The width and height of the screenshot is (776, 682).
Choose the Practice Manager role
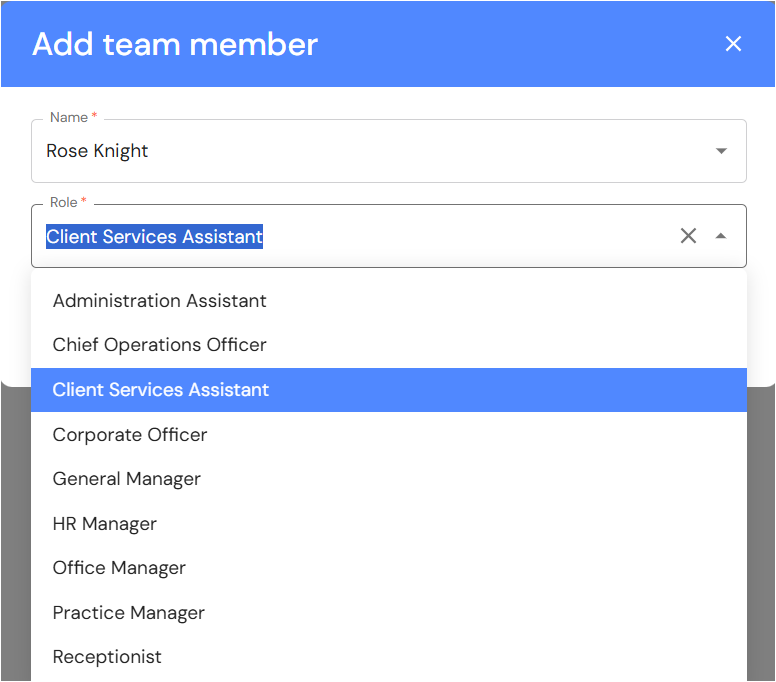pyautogui.click(x=128, y=613)
